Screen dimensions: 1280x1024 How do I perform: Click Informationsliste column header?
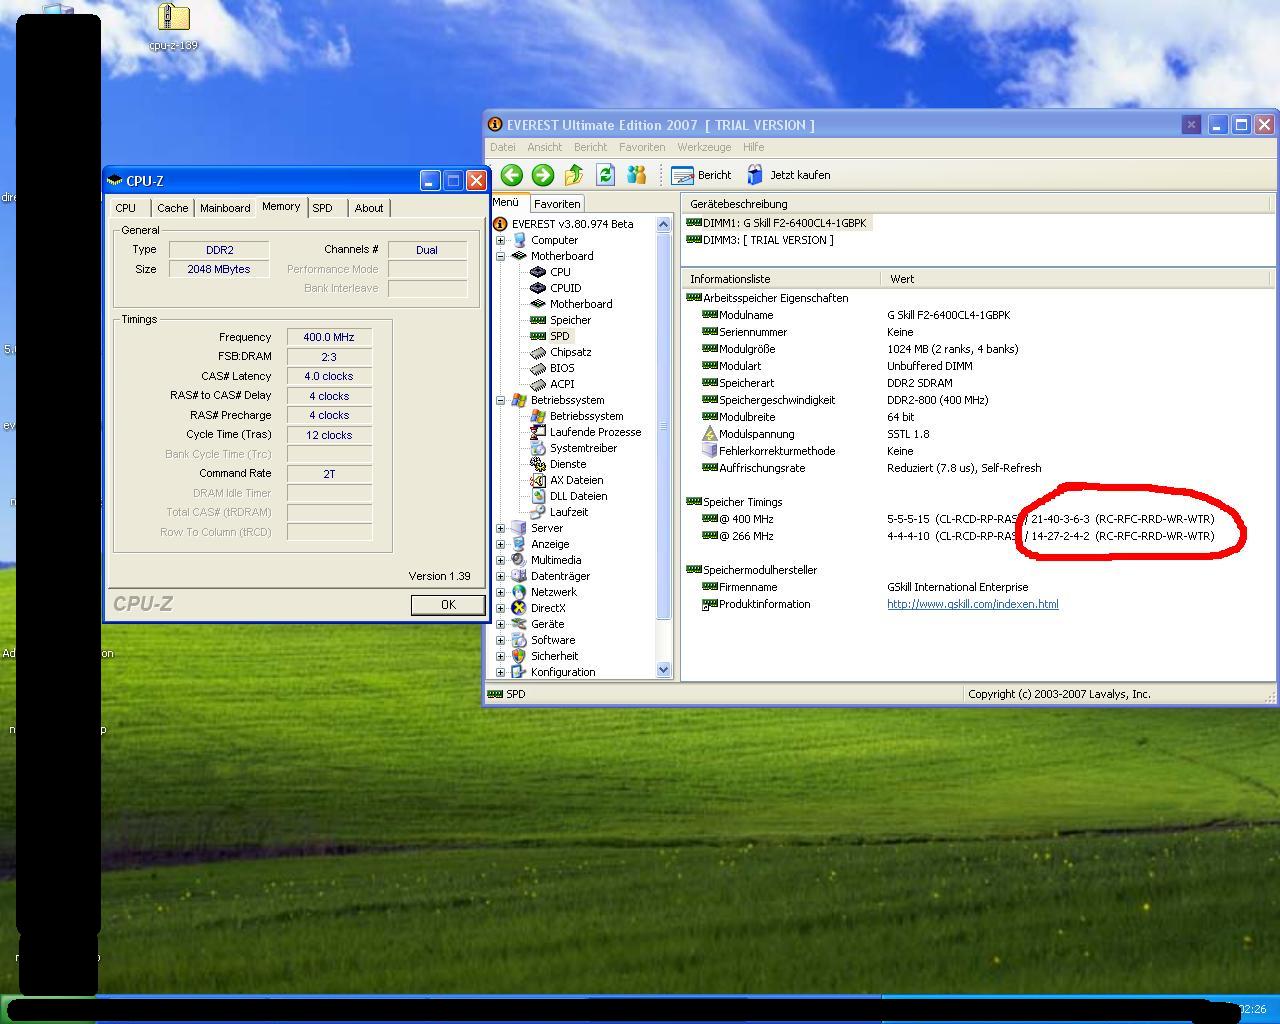click(x=781, y=279)
